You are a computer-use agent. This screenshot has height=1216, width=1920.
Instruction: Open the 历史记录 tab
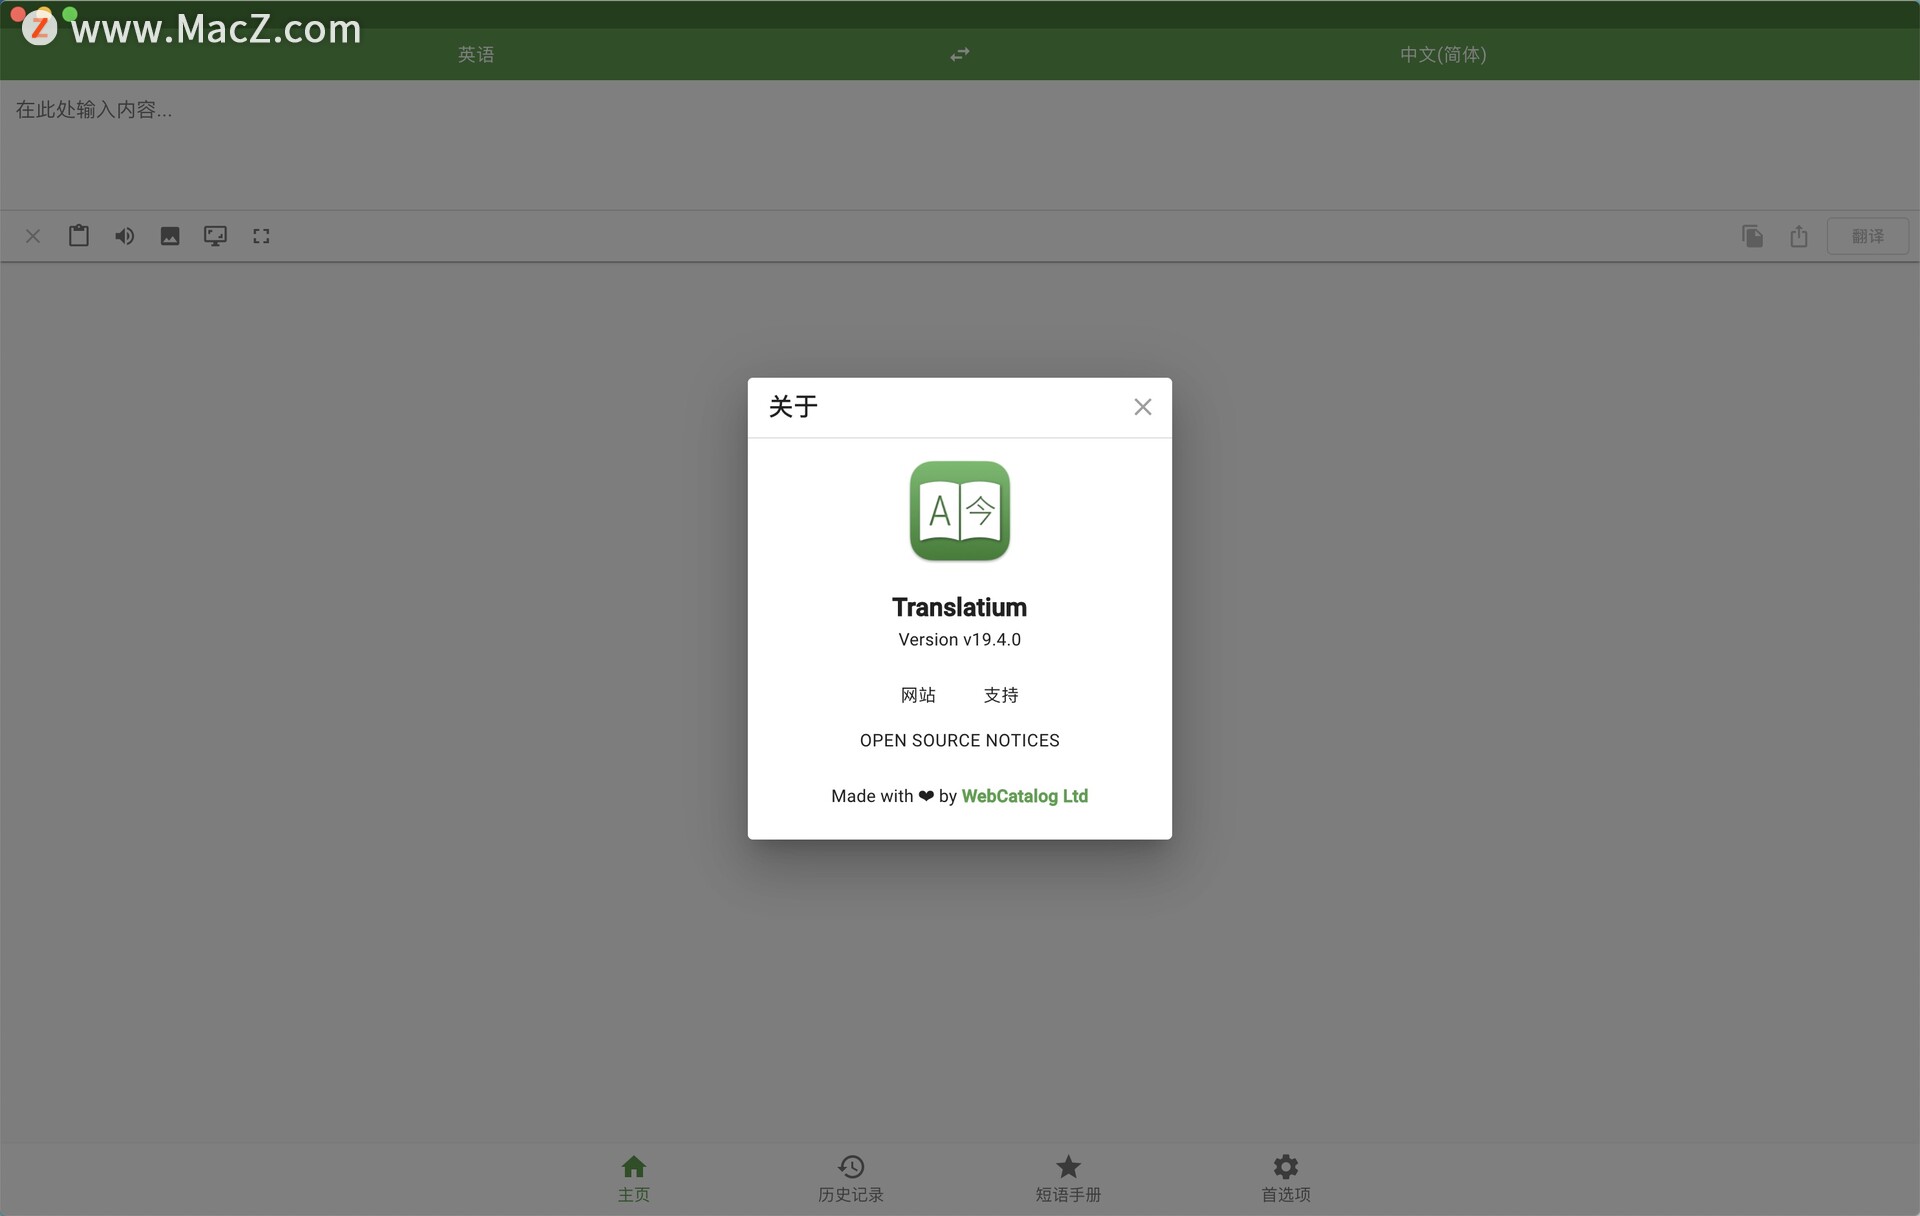851,1179
